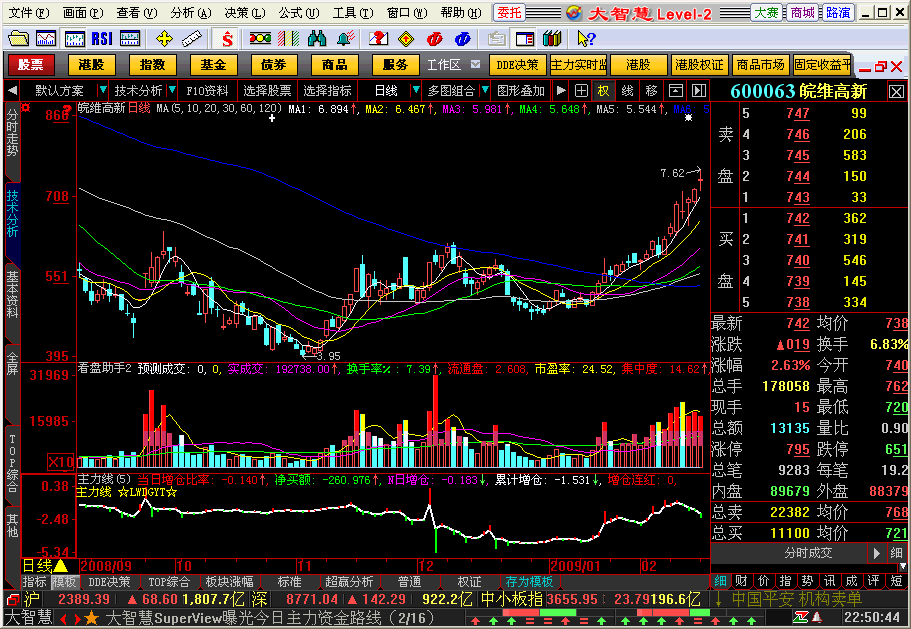Image resolution: width=911 pixels, height=629 pixels.
Task: Expand the arrow right of 分时成交
Action: click(877, 553)
